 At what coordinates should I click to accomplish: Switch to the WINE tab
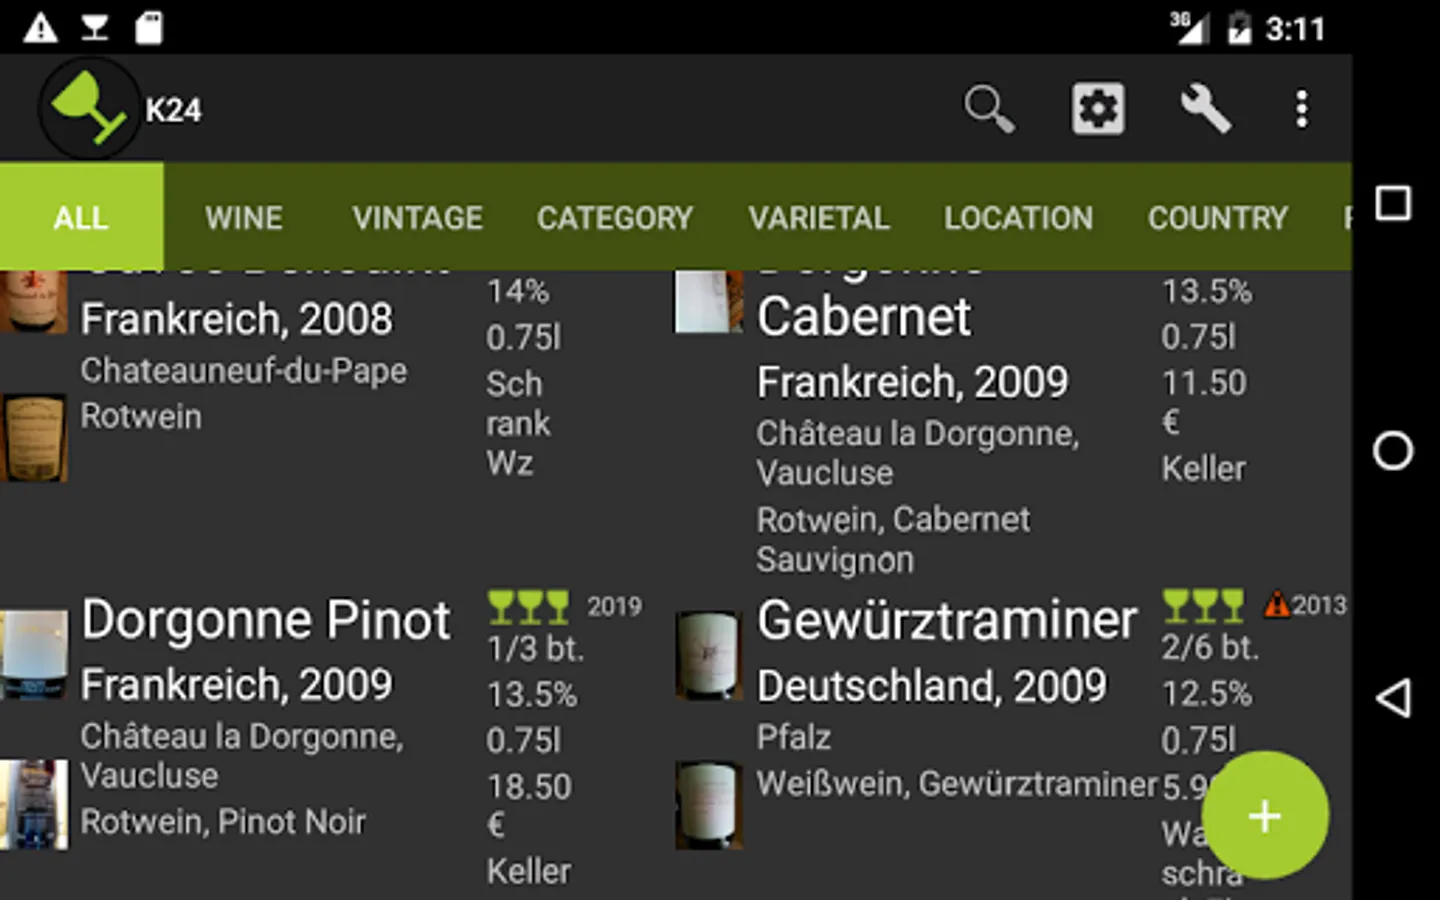pyautogui.click(x=244, y=217)
